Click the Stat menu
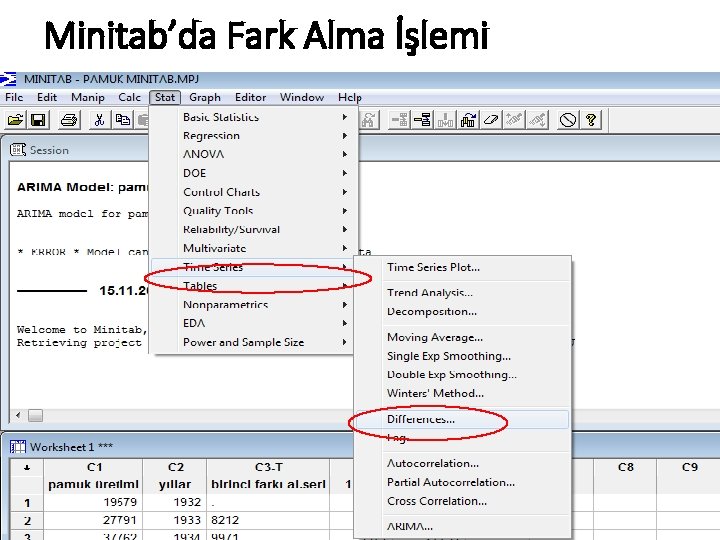This screenshot has width=720, height=540. tap(165, 97)
